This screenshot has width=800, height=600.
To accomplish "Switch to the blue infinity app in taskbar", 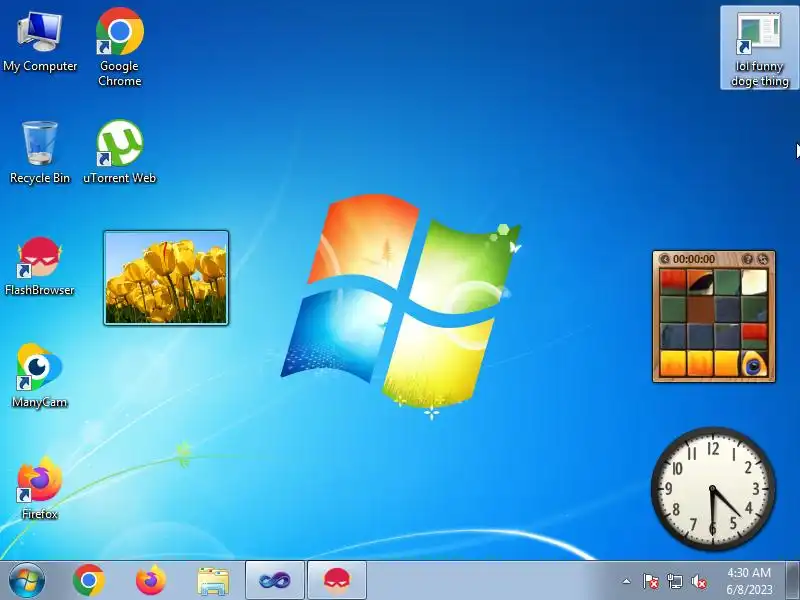I will click(274, 581).
